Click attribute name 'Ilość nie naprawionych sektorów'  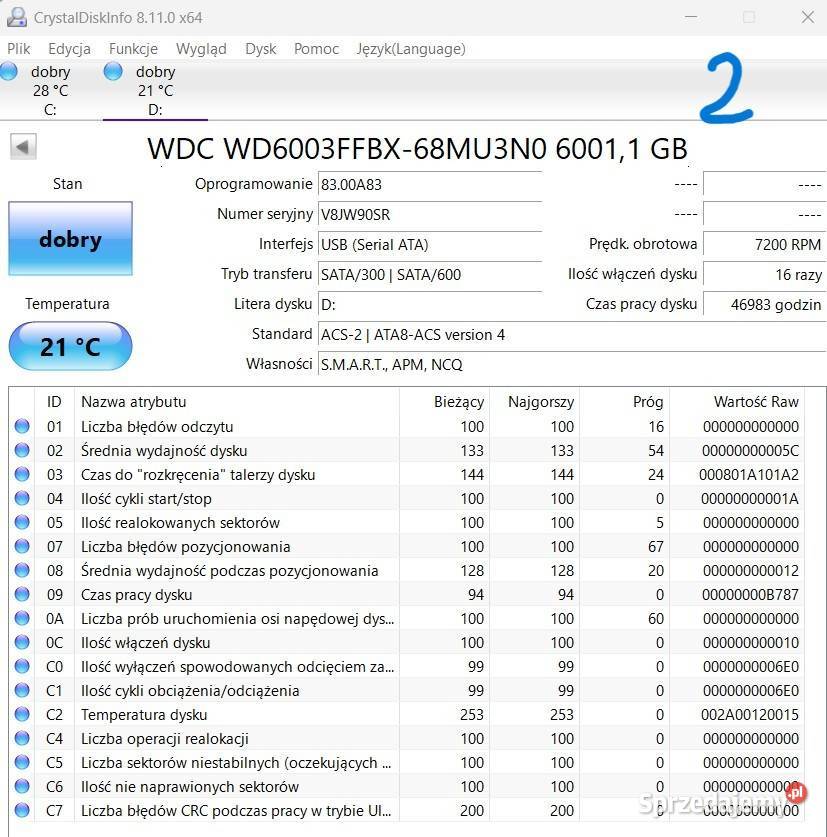[190, 787]
